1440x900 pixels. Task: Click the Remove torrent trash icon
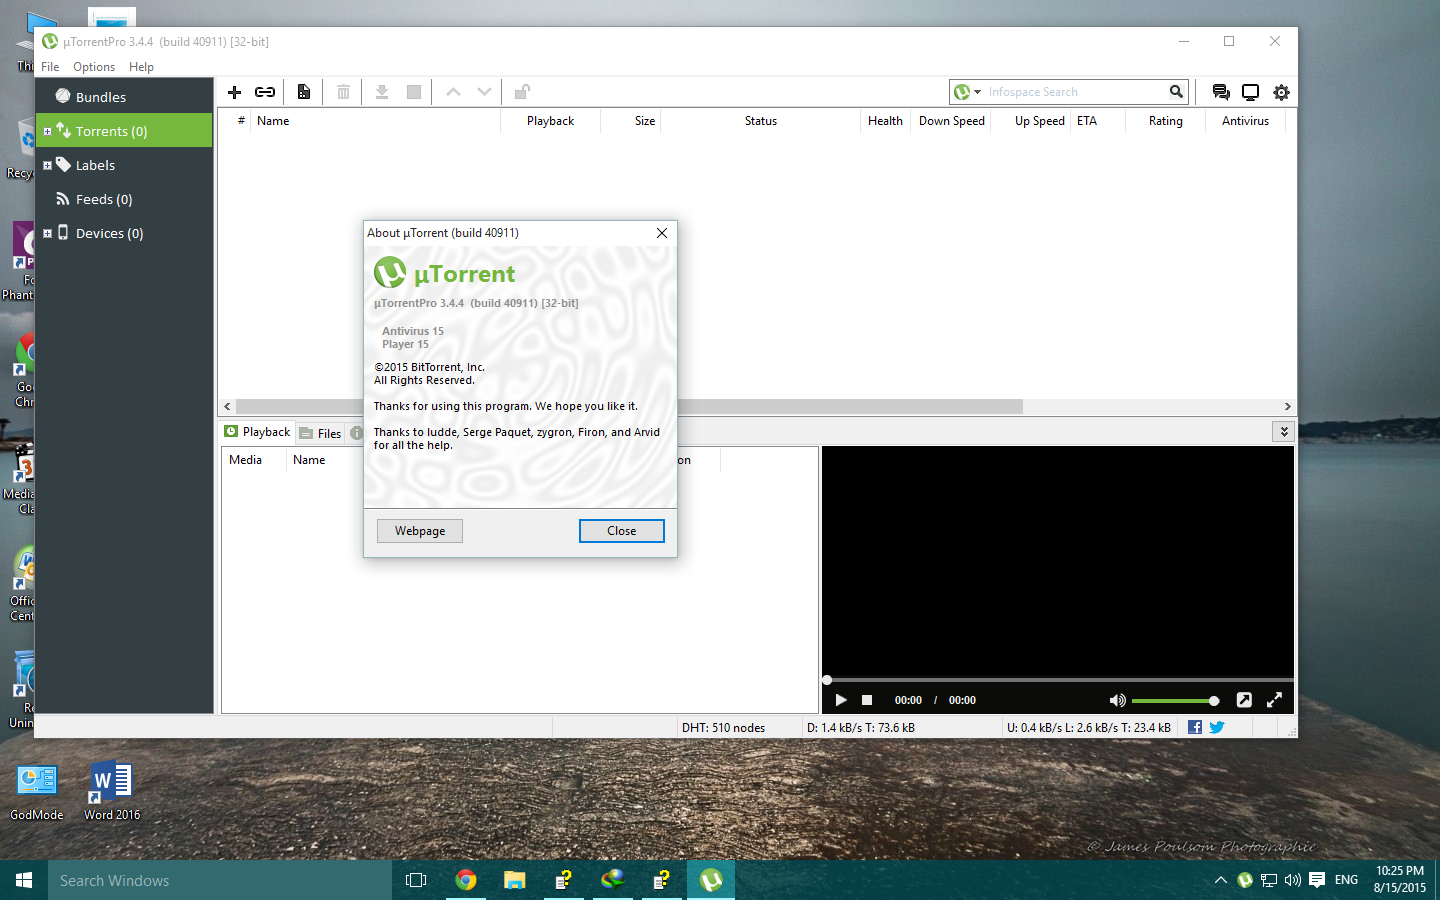coord(343,92)
